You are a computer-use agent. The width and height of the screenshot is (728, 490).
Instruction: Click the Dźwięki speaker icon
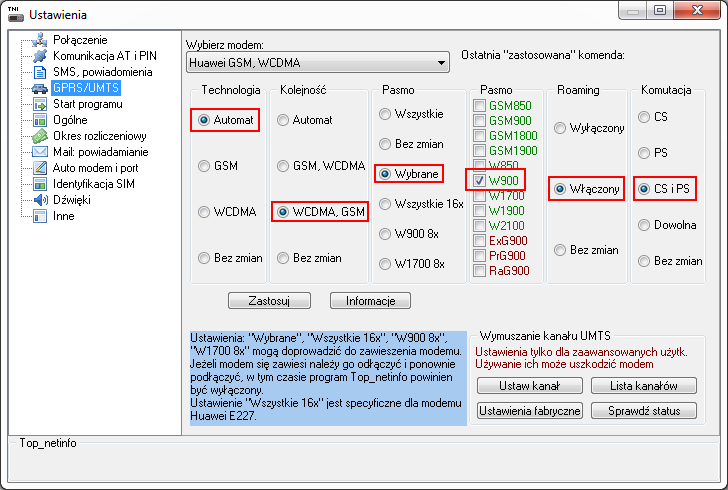(39, 200)
